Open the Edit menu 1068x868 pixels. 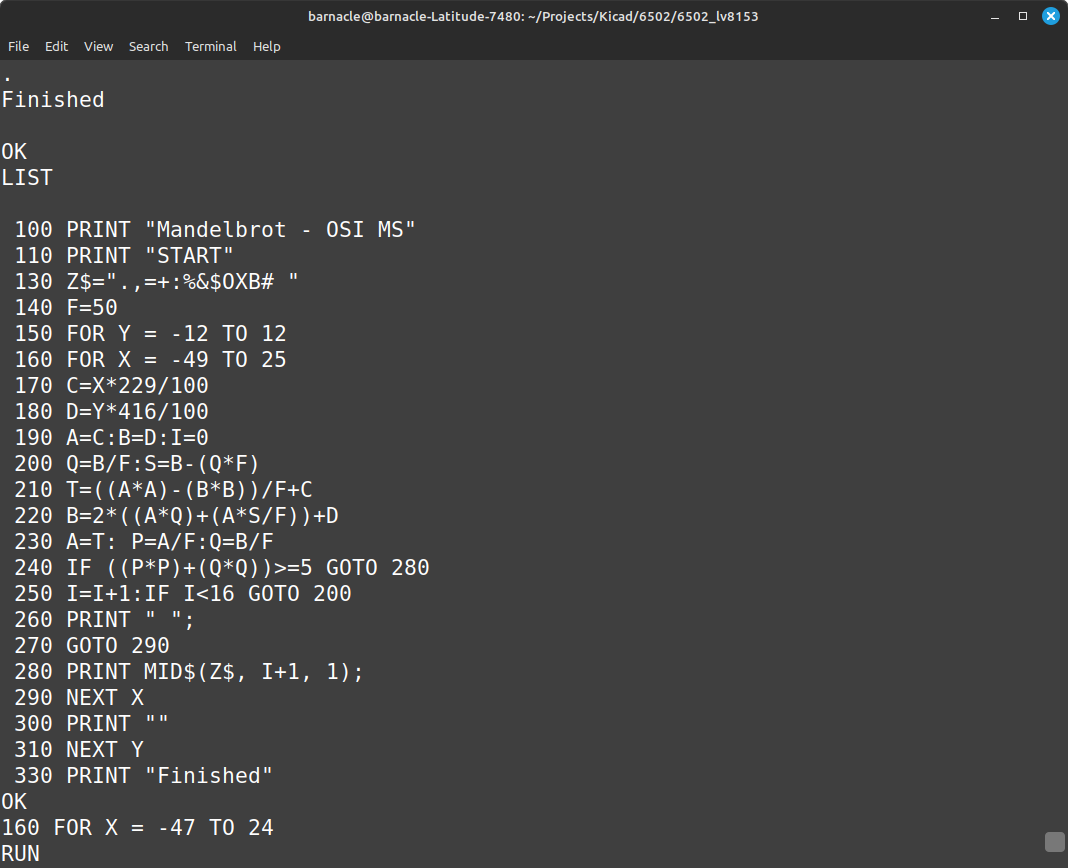pyautogui.click(x=56, y=47)
